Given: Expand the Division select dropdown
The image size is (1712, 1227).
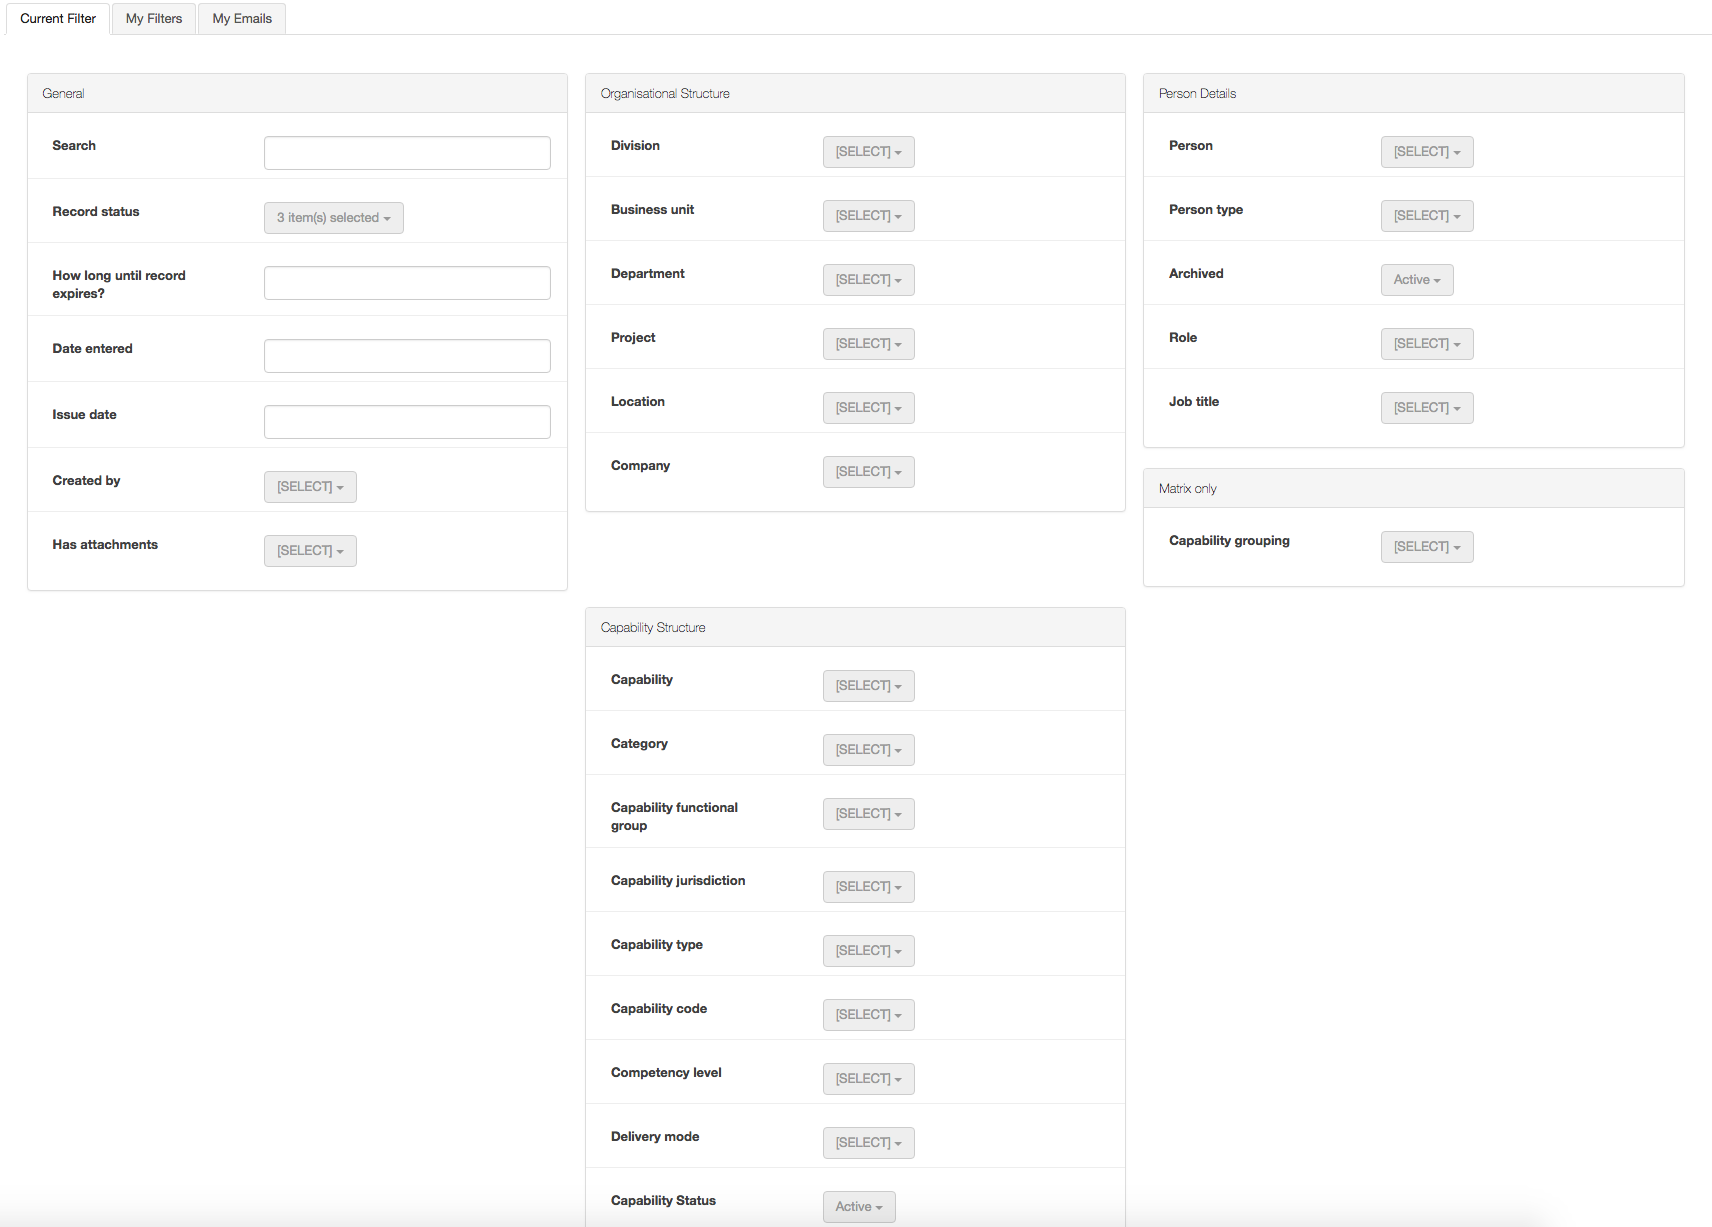Looking at the screenshot, I should (x=868, y=152).
